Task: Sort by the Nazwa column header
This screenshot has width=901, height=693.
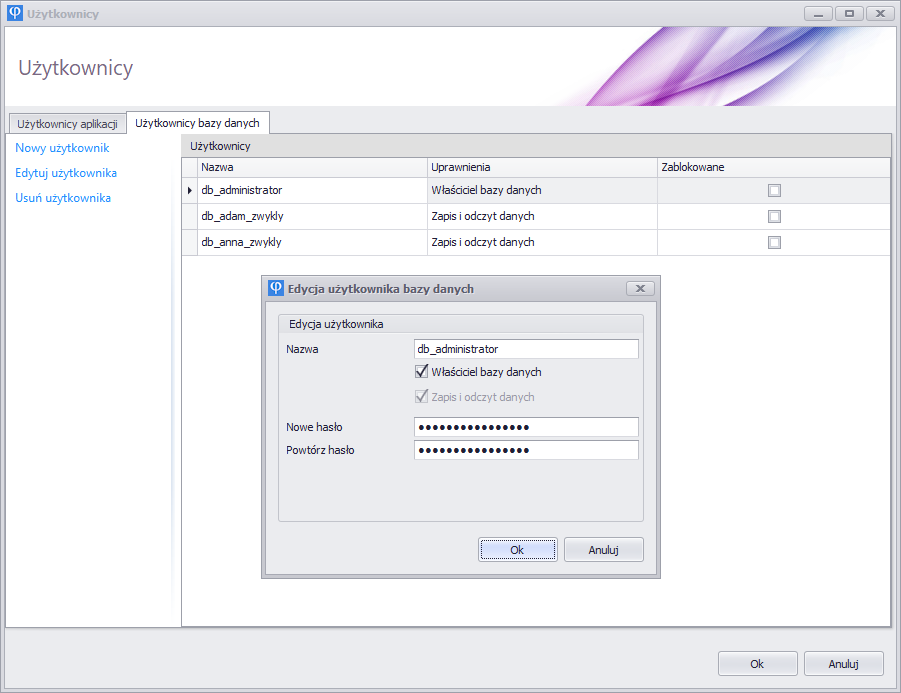Action: pos(312,167)
